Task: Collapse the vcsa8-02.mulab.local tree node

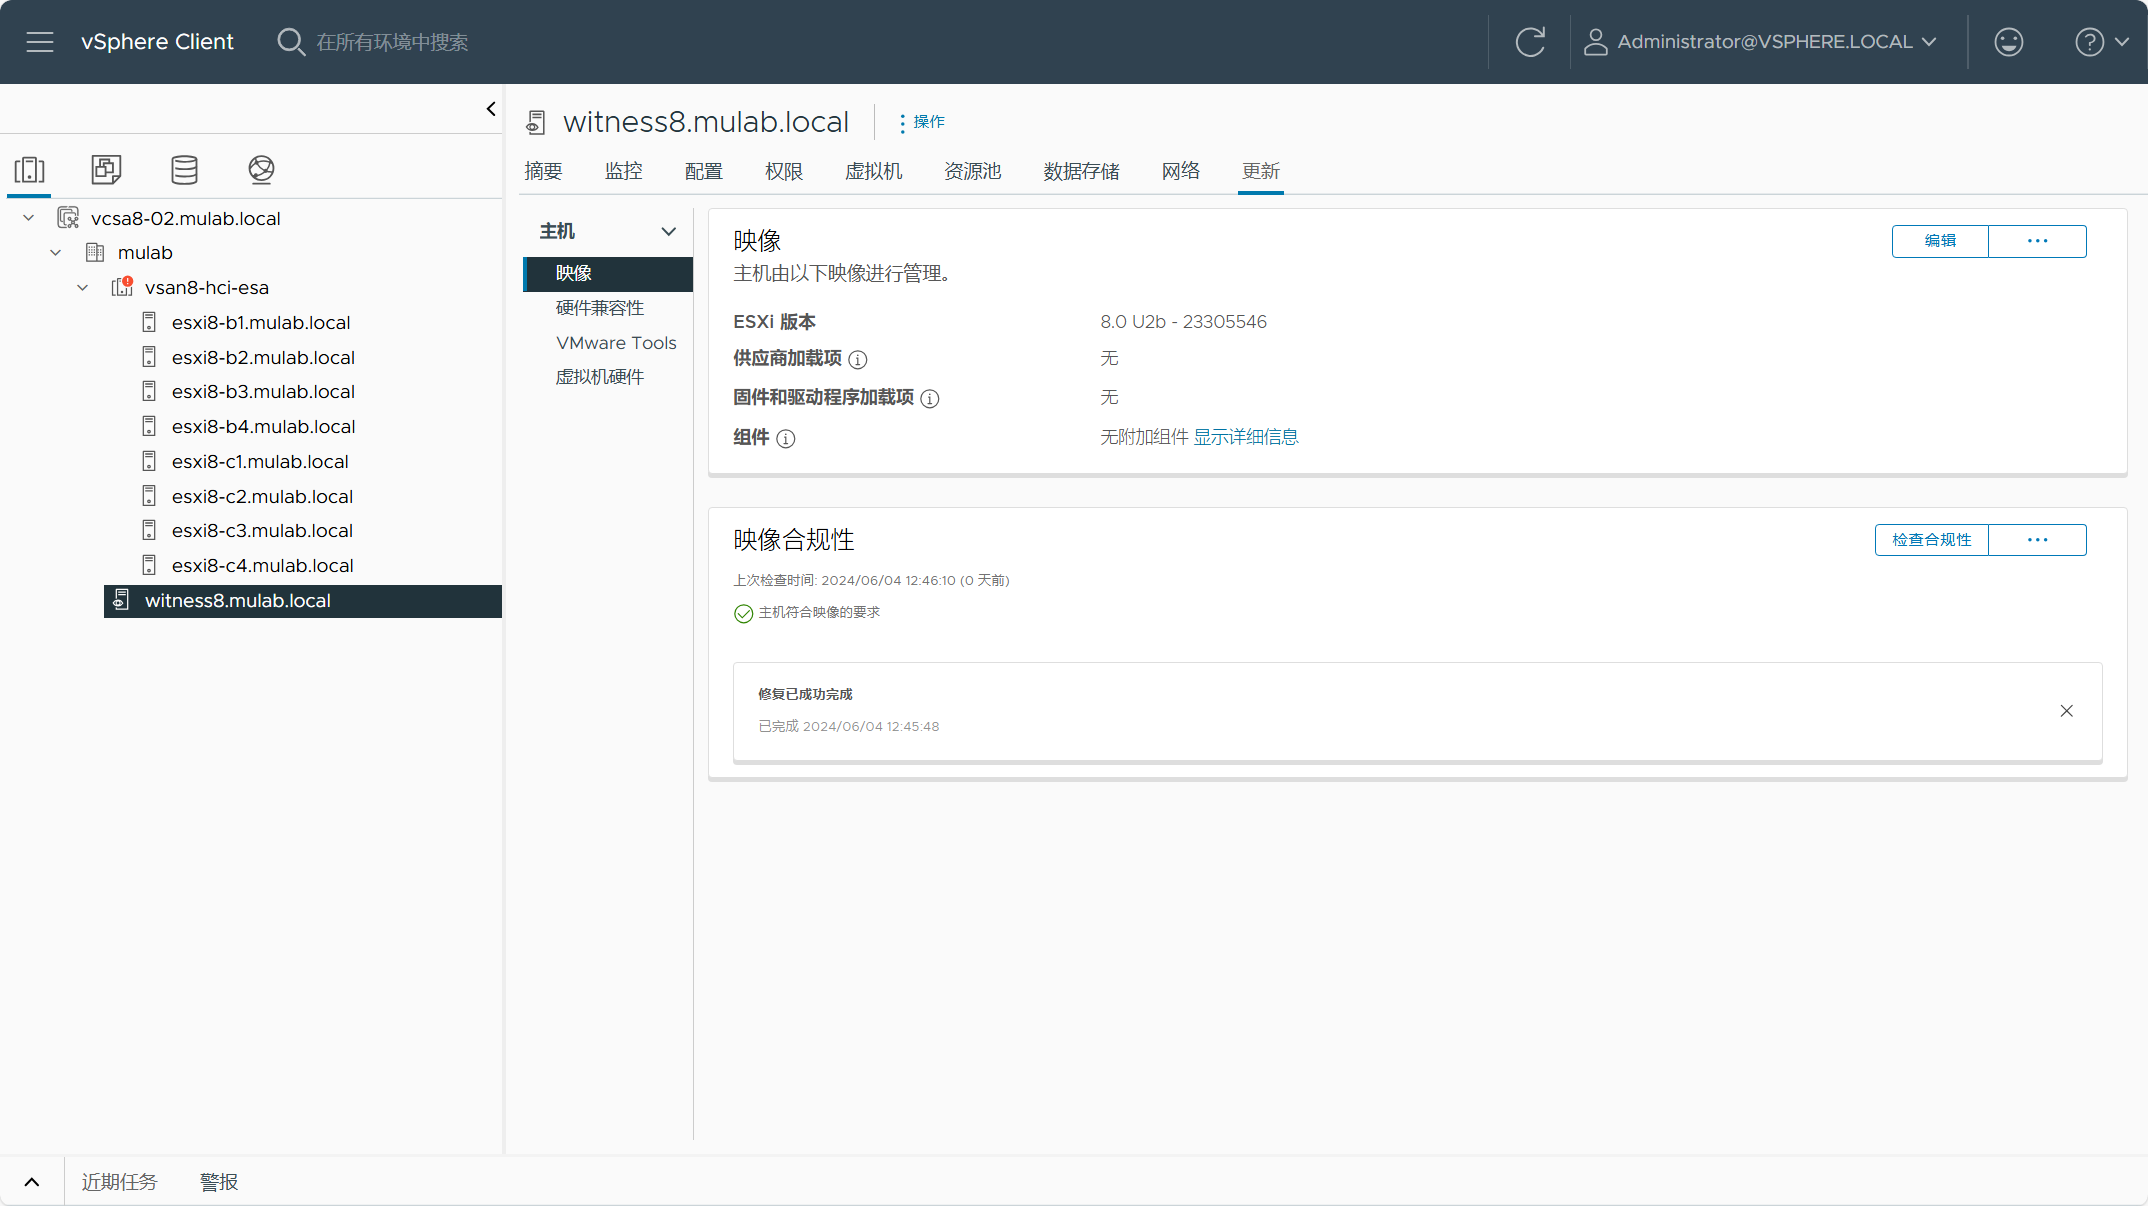Action: tap(29, 218)
